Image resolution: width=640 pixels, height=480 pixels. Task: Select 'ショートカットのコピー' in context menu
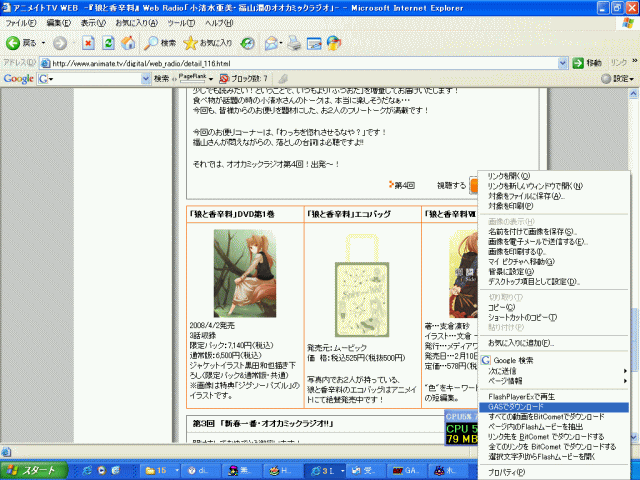coord(553,318)
